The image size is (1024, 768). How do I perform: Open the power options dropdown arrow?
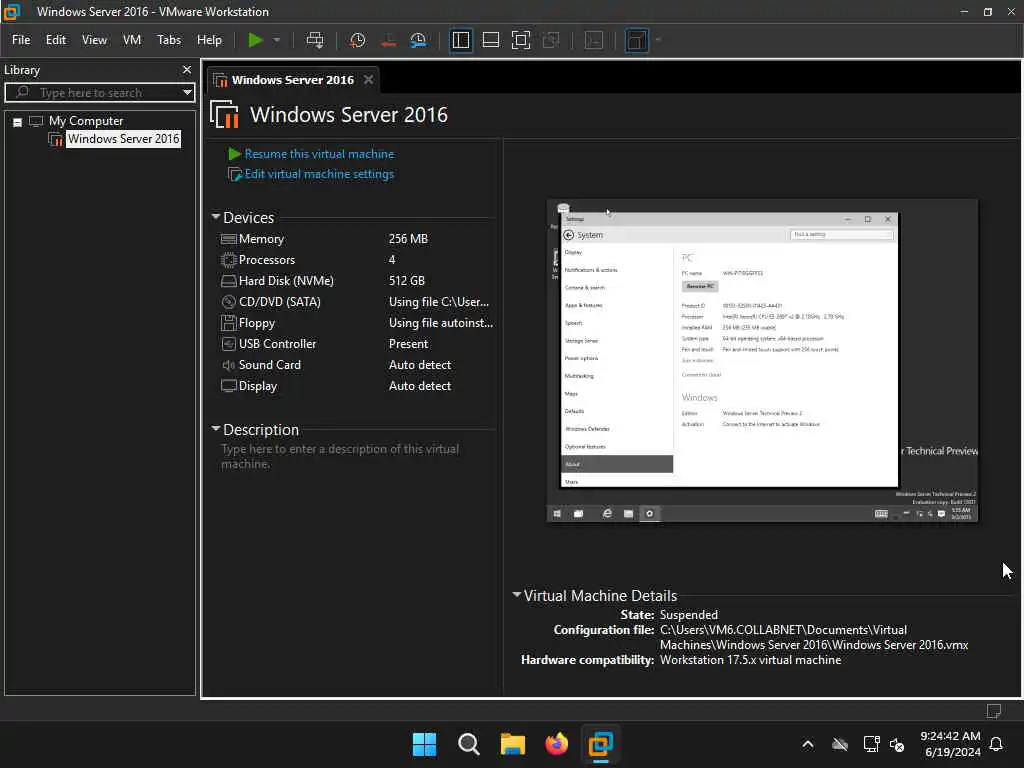tap(277, 40)
